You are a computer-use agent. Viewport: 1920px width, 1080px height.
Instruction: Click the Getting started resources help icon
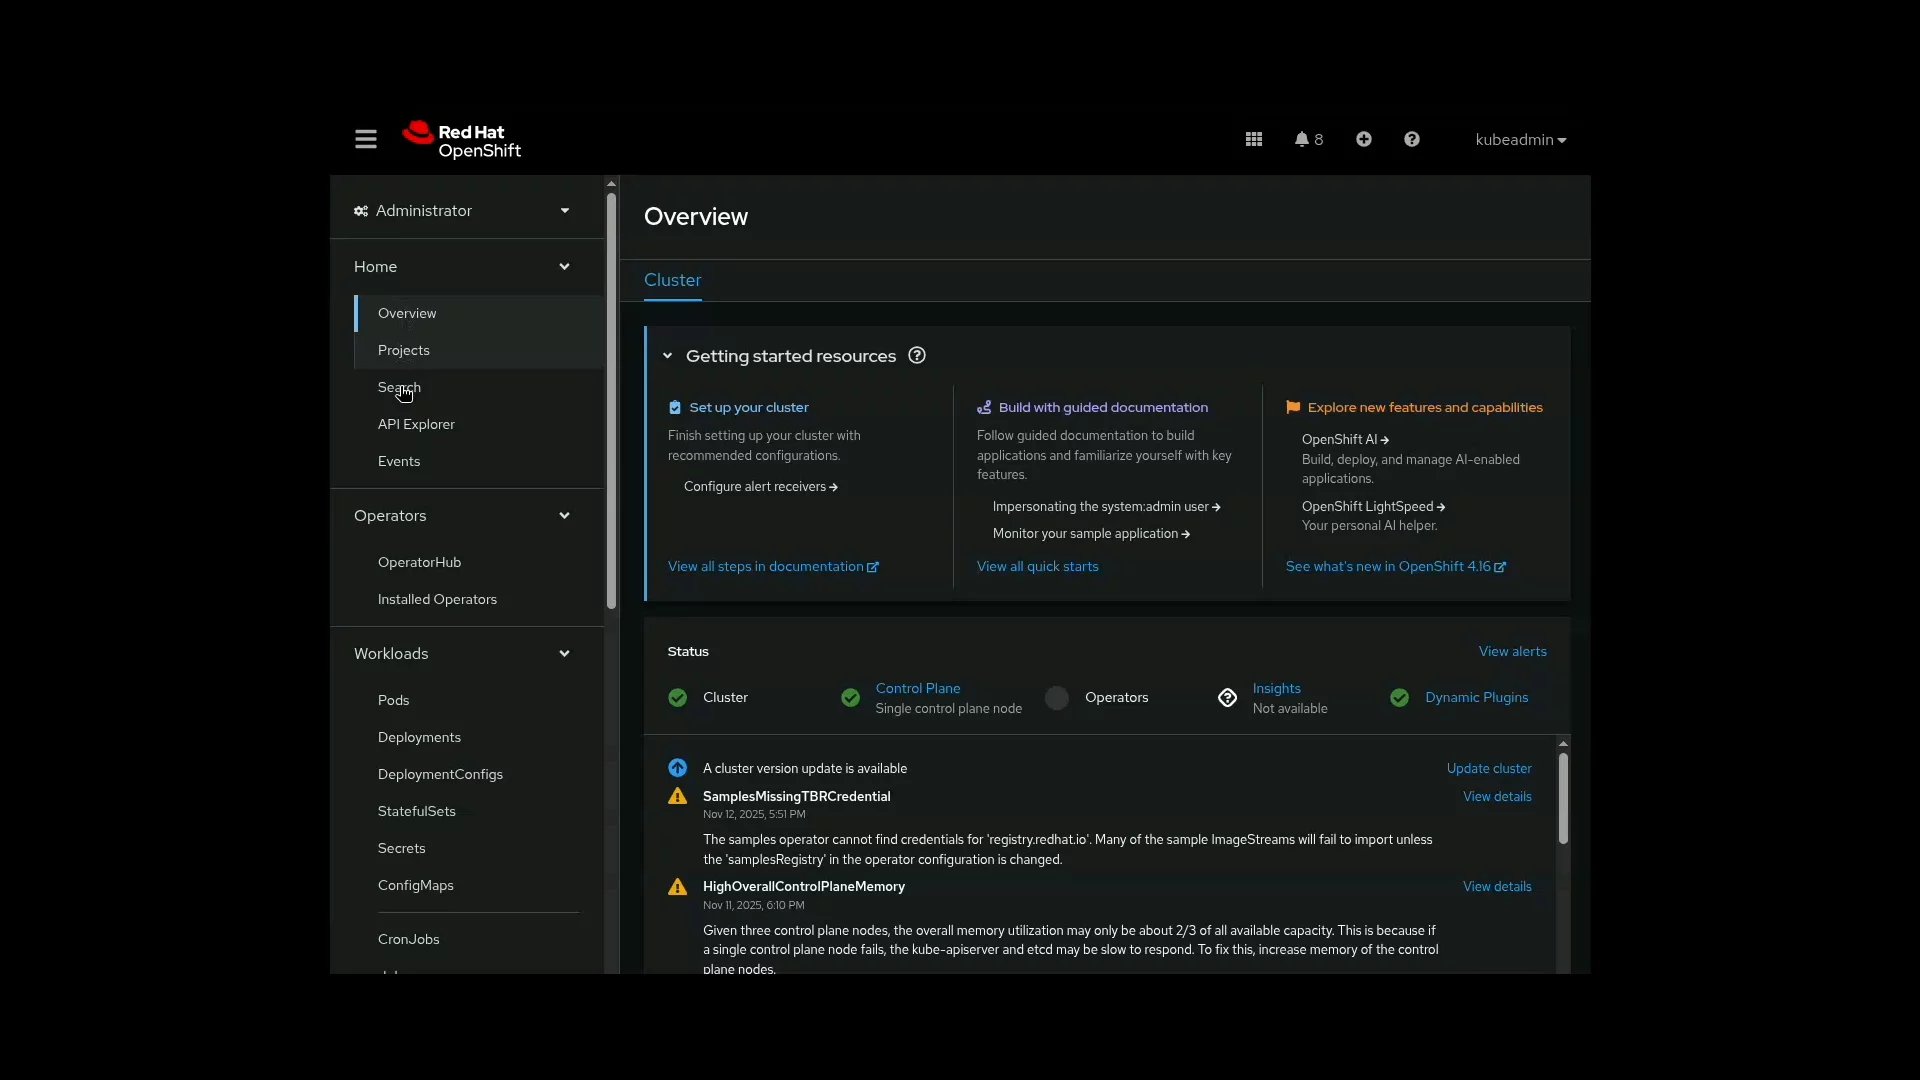tap(916, 355)
